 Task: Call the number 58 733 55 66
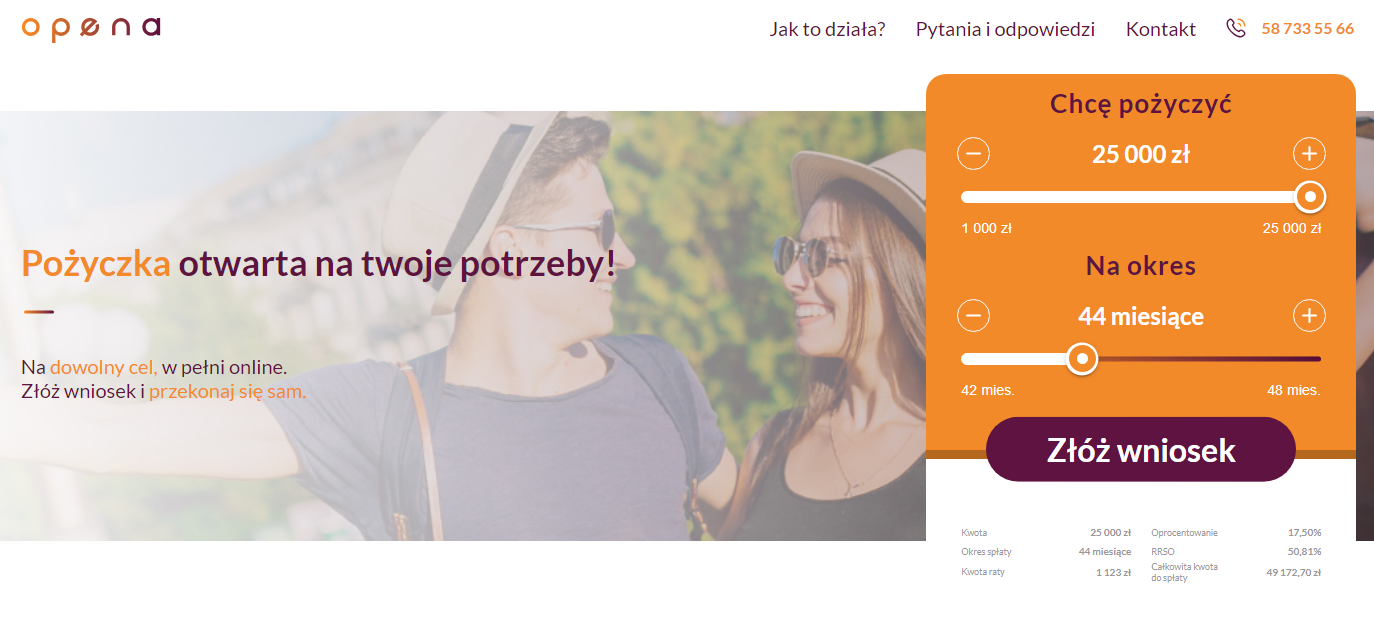pyautogui.click(x=1308, y=29)
